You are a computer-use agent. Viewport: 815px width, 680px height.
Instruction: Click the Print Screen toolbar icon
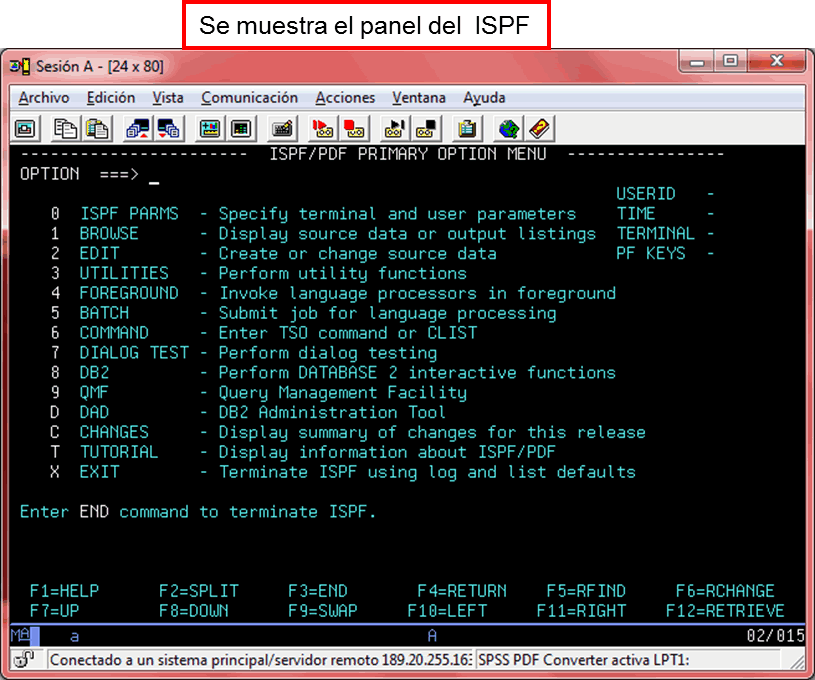(25, 128)
